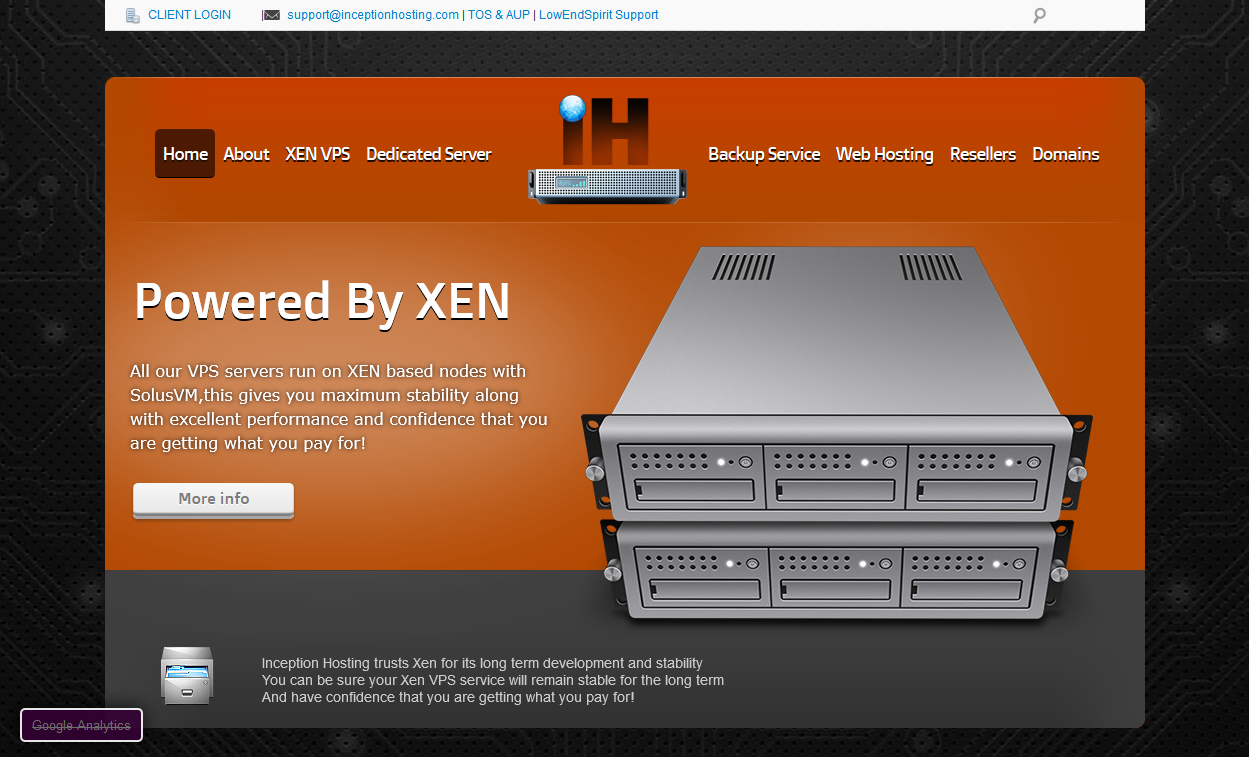1249x757 pixels.
Task: Open the CLIENT LOGIN link
Action: click(x=189, y=15)
